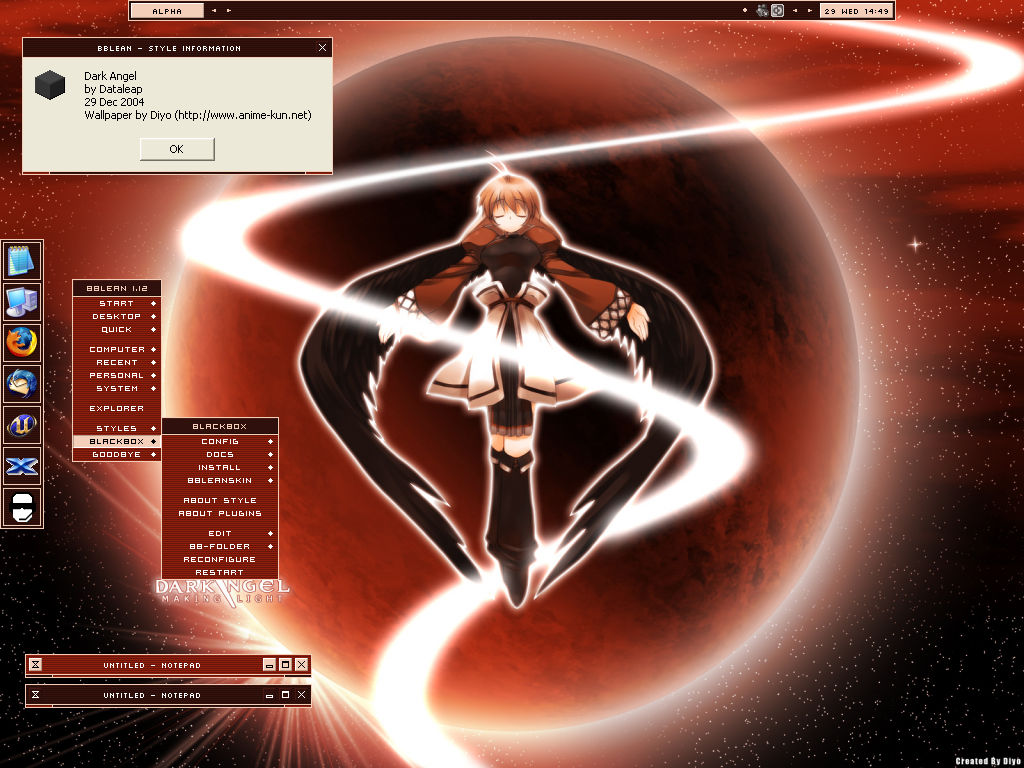Screen dimensions: 1024x768
Task: Select About Plugins menu entry
Action: pos(220,513)
